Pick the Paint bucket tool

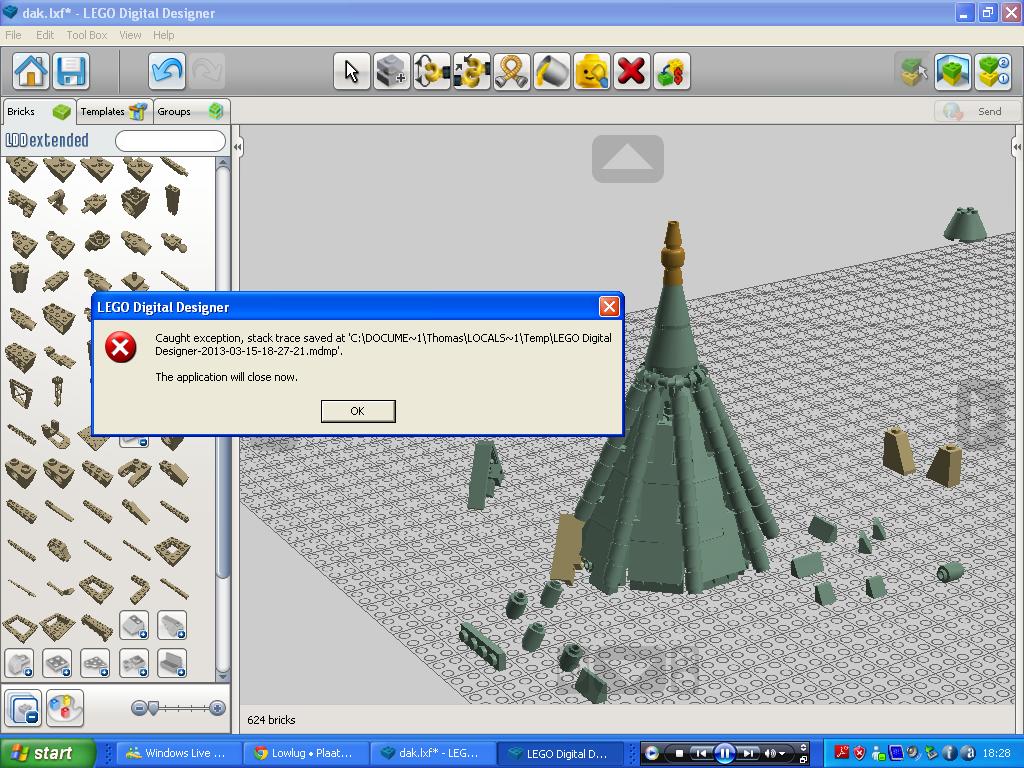tap(552, 71)
